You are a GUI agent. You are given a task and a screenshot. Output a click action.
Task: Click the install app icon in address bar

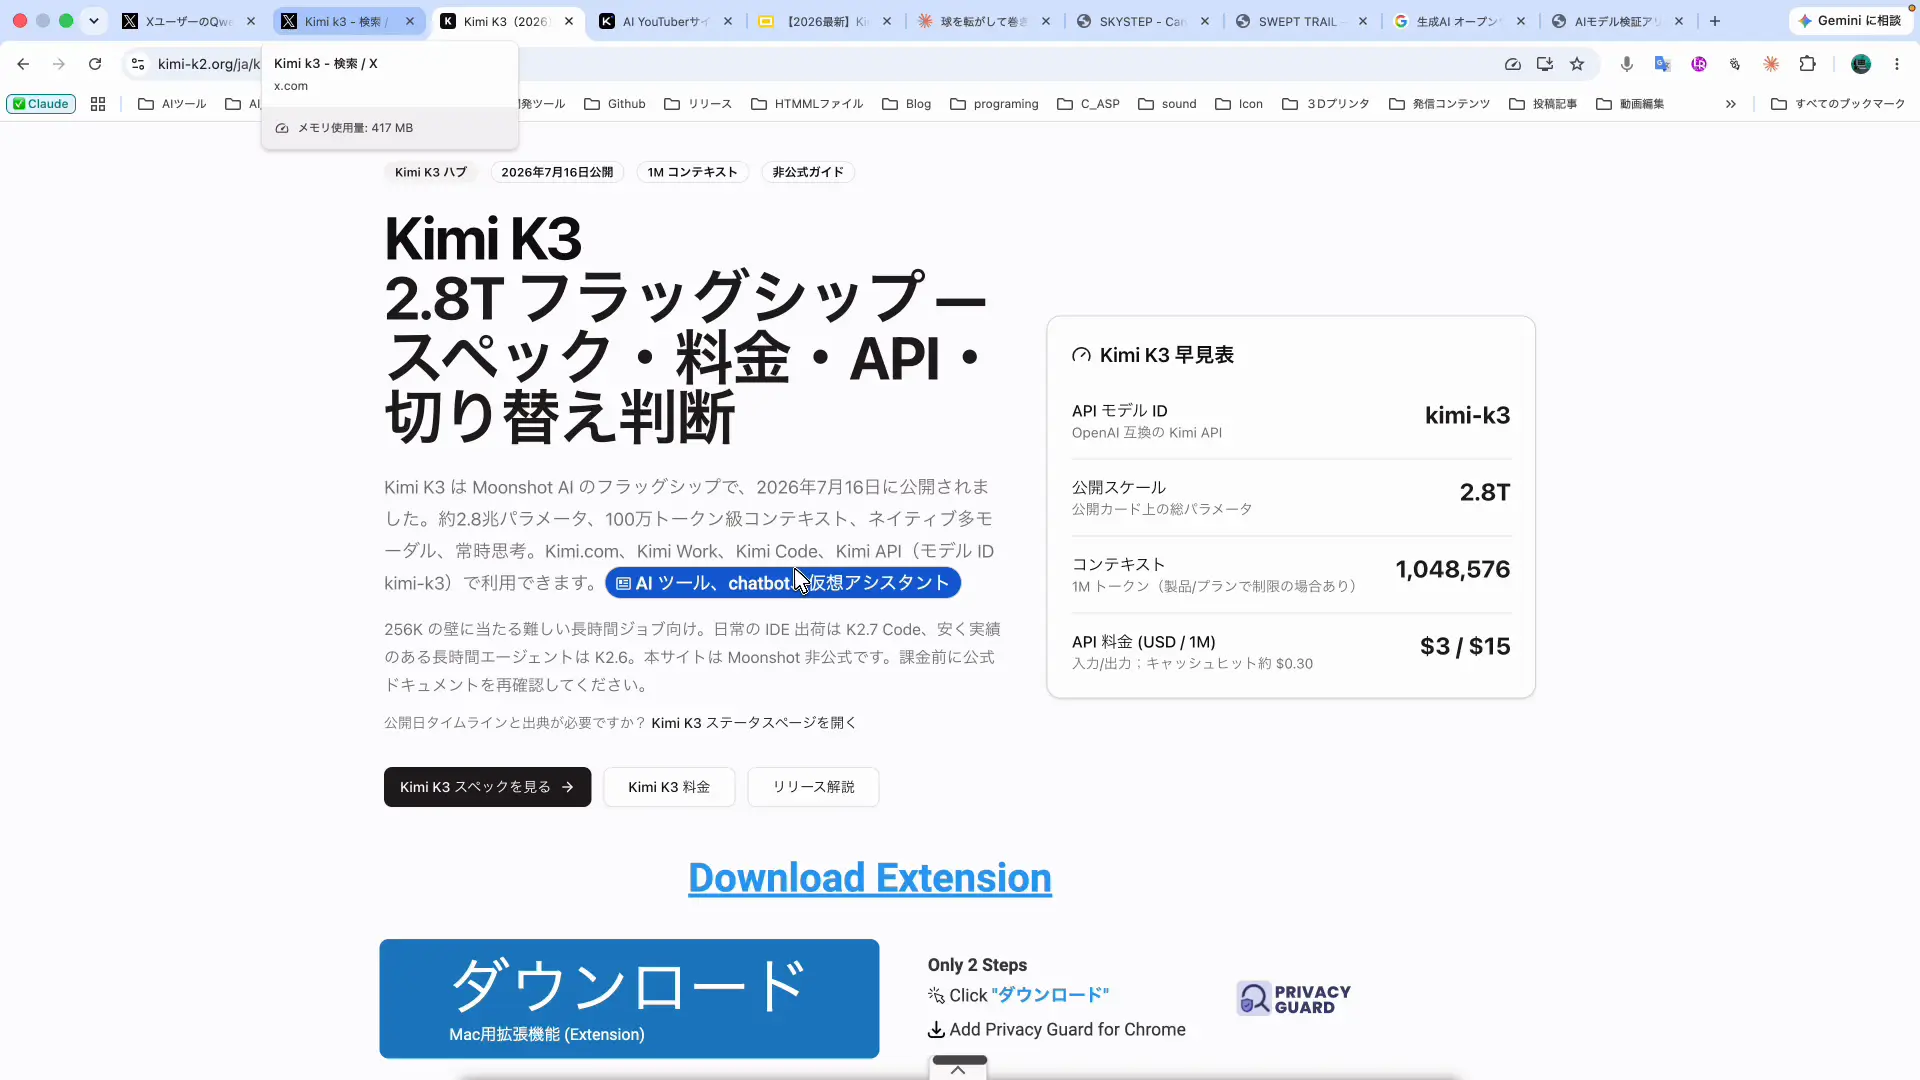tap(1545, 64)
